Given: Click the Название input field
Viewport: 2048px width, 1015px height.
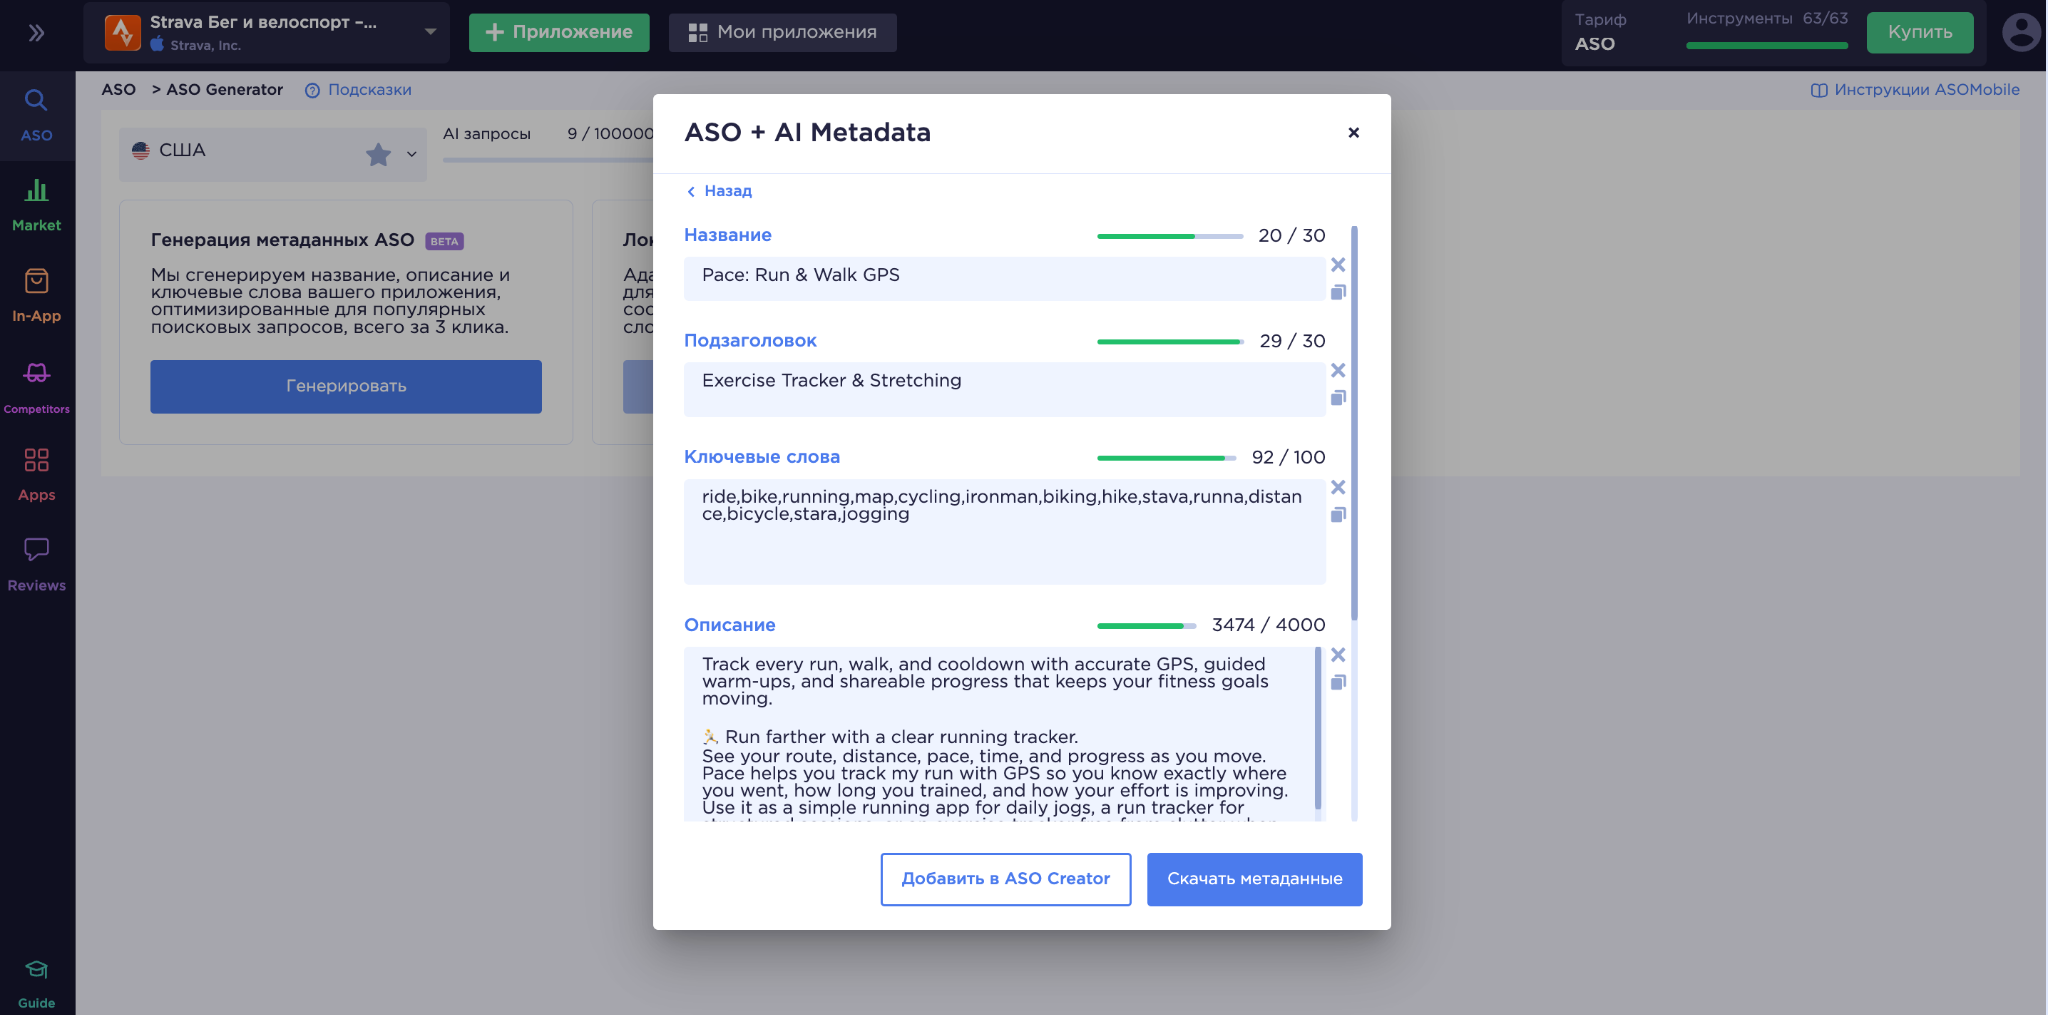Looking at the screenshot, I should [x=1004, y=278].
